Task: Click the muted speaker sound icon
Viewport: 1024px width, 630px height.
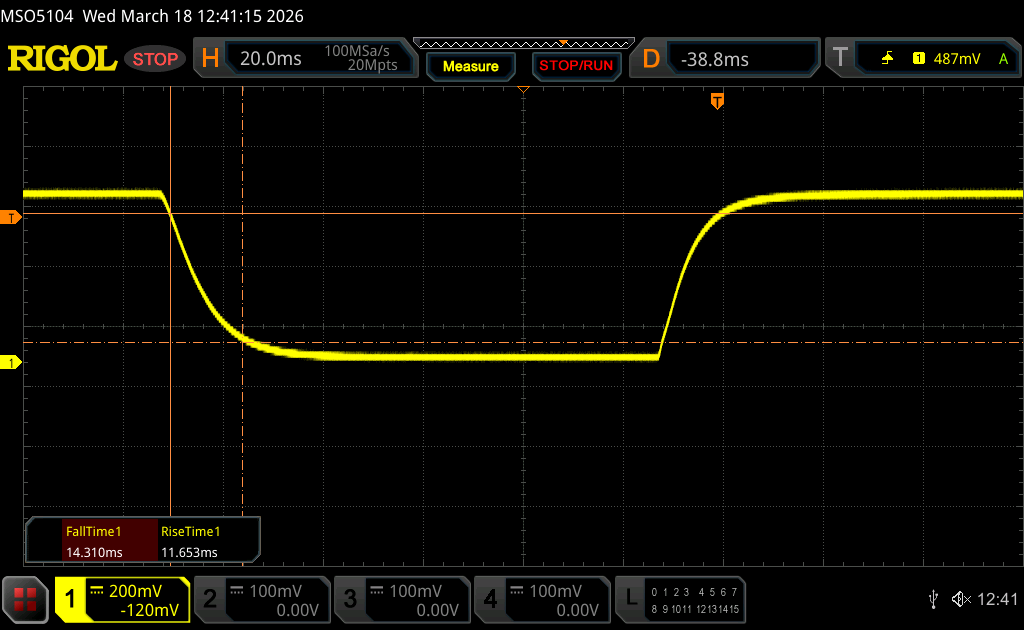Action: [961, 599]
